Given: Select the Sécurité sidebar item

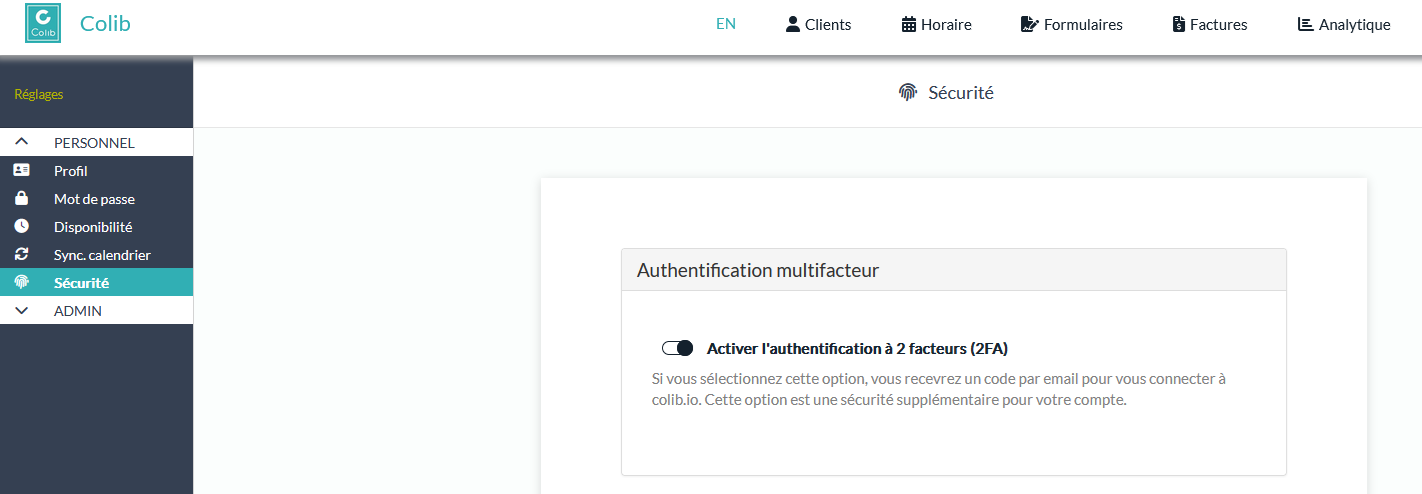Looking at the screenshot, I should click(96, 283).
